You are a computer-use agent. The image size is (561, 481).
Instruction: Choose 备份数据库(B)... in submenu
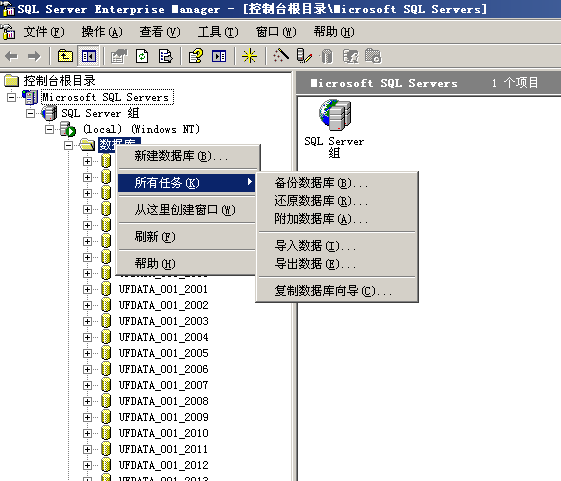337,183
